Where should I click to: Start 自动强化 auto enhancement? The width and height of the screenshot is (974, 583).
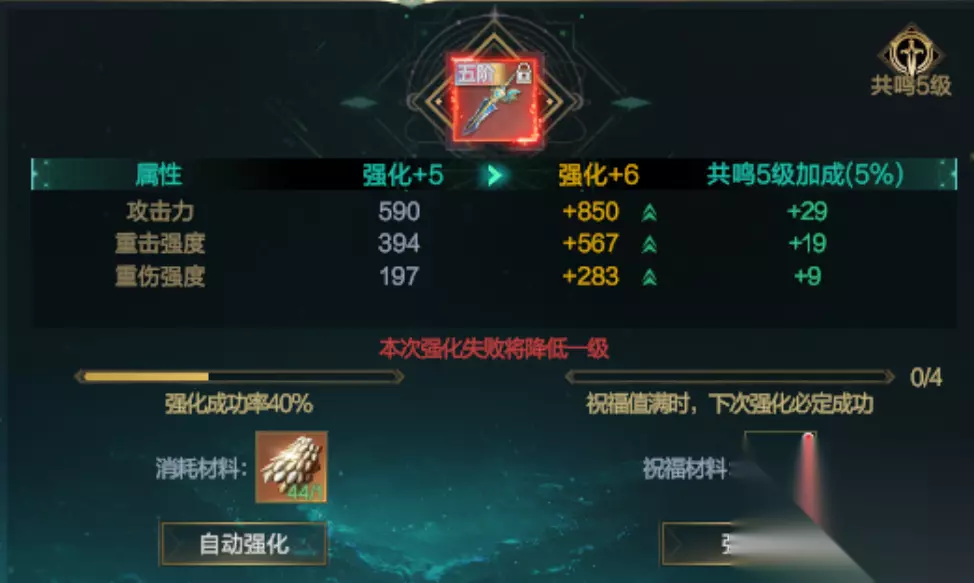244,544
